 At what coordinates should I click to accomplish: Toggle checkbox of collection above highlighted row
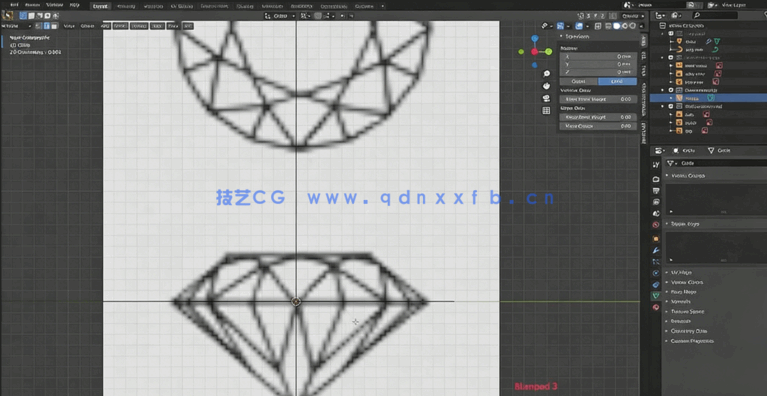671,90
